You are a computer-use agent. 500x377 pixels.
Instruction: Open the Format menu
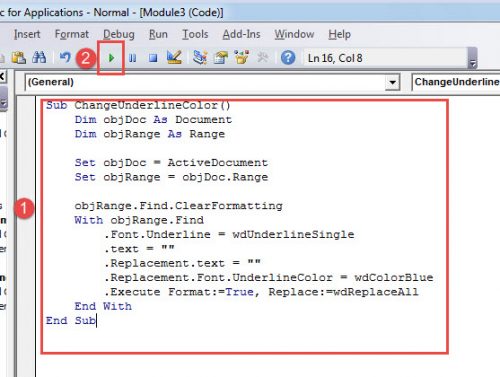point(72,34)
